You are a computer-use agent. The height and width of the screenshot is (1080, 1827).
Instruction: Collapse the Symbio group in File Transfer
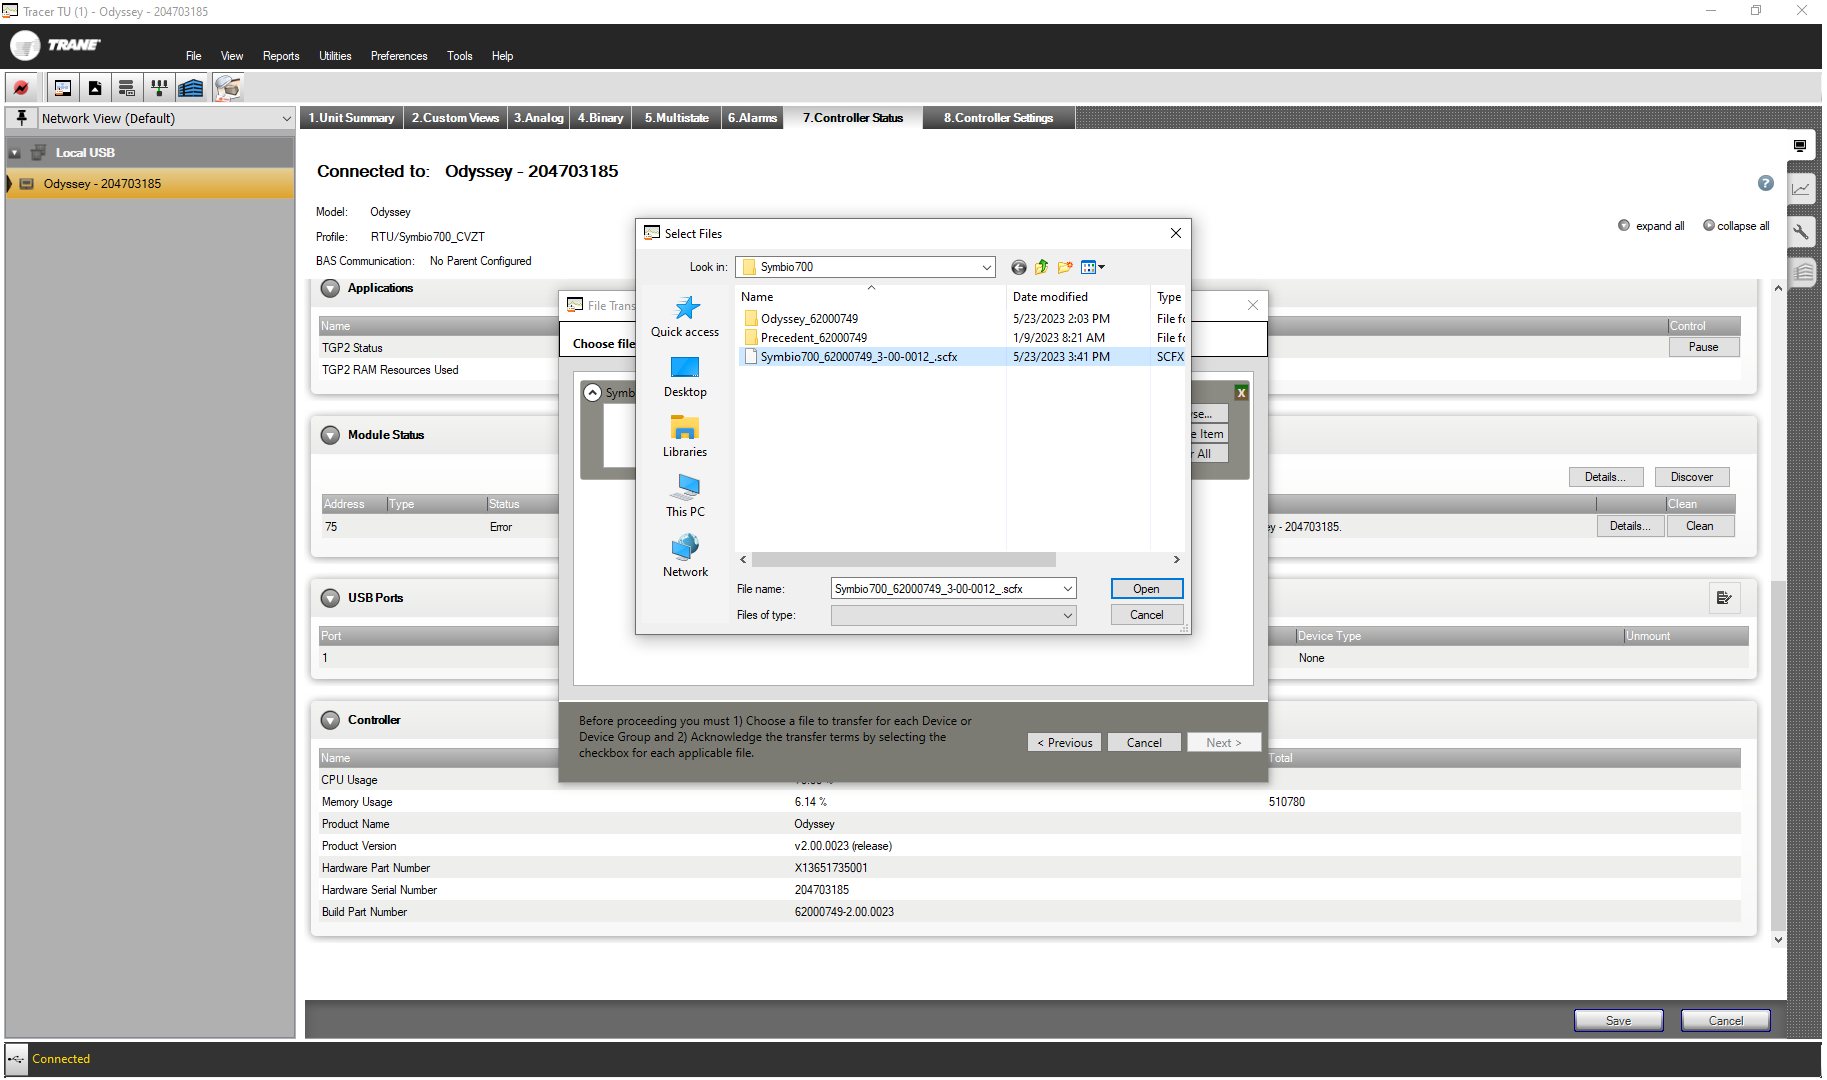click(x=593, y=393)
